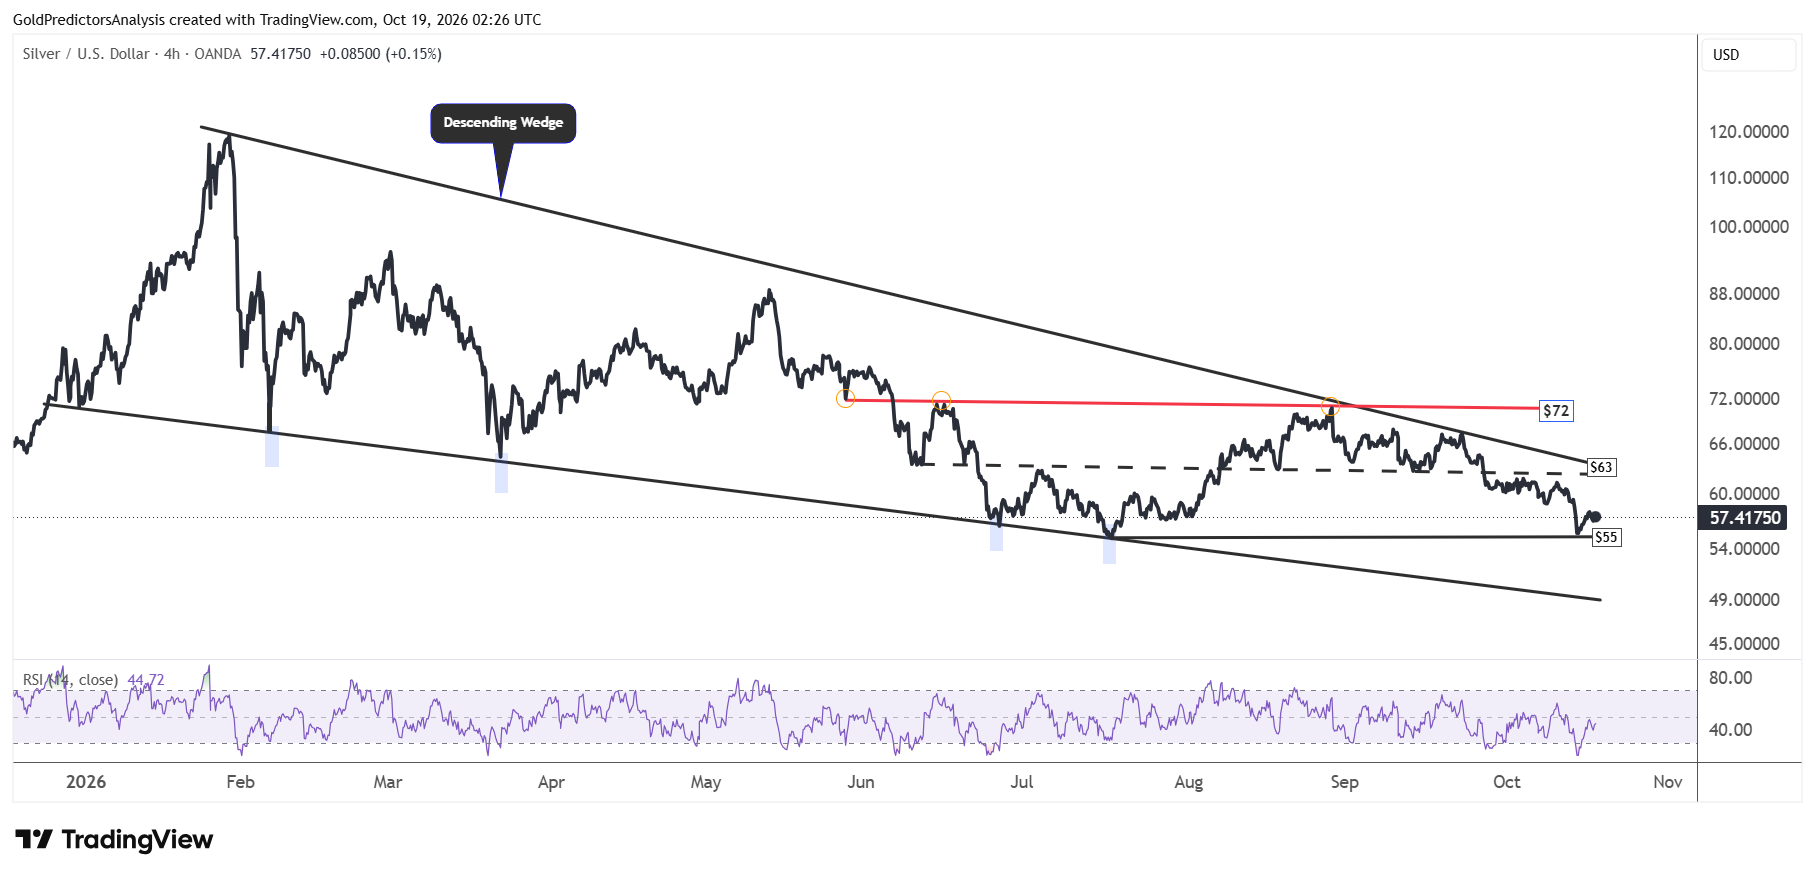Image resolution: width=1815 pixels, height=877 pixels.
Task: Click the 45.00000 price axis label
Action: pyautogui.click(x=1745, y=644)
